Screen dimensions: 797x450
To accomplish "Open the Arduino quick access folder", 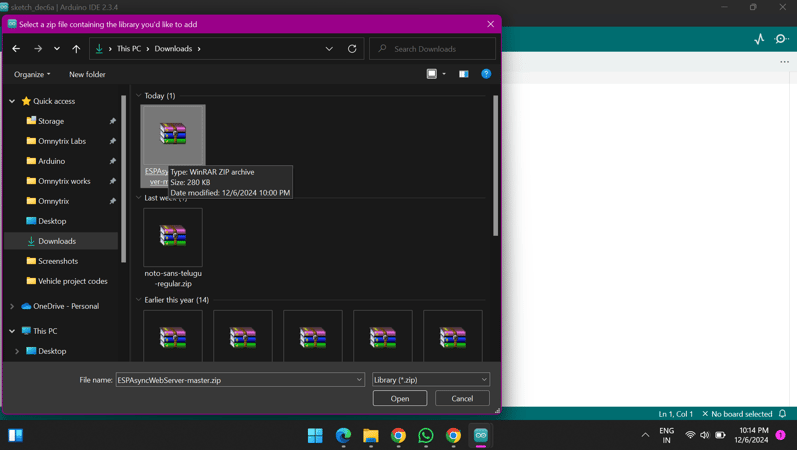I will (51, 161).
